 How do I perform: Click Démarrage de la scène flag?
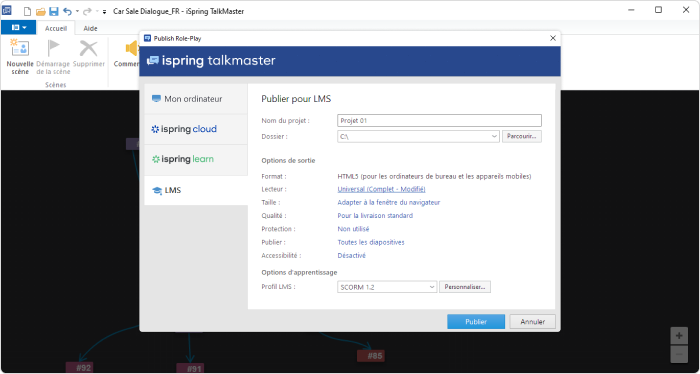point(54,56)
